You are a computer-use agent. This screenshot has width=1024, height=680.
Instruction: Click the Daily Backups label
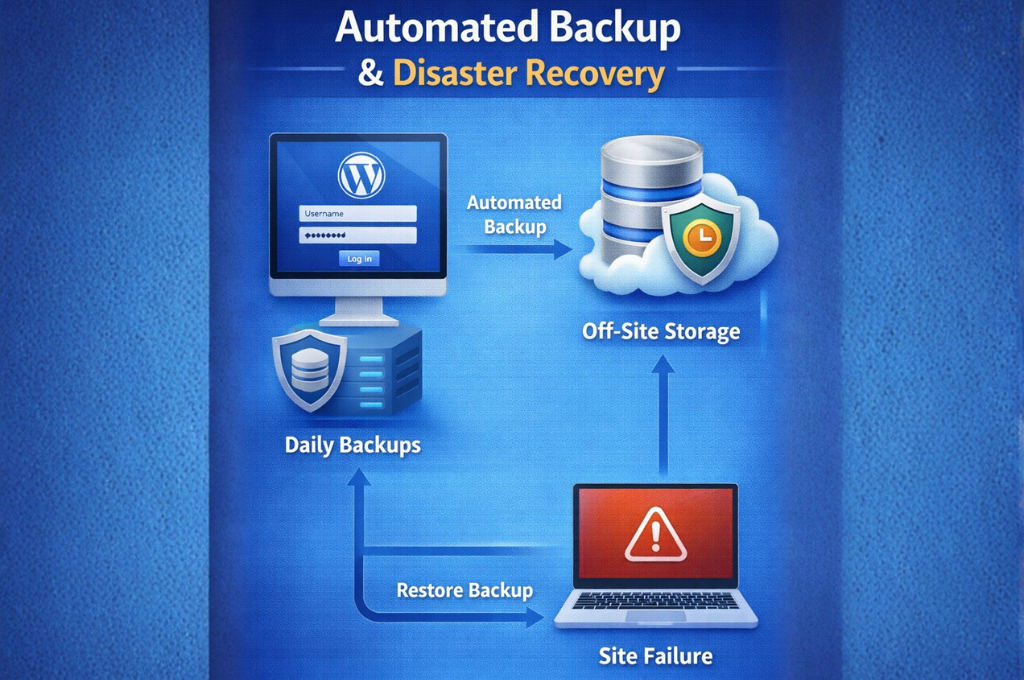pyautogui.click(x=353, y=445)
